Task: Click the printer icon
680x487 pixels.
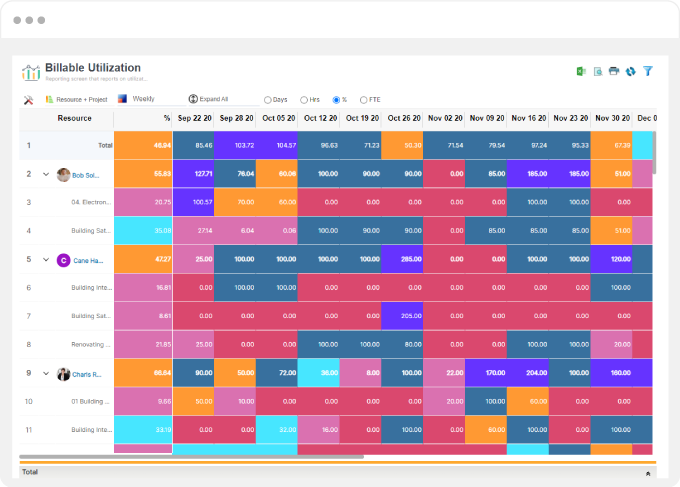Action: [614, 71]
